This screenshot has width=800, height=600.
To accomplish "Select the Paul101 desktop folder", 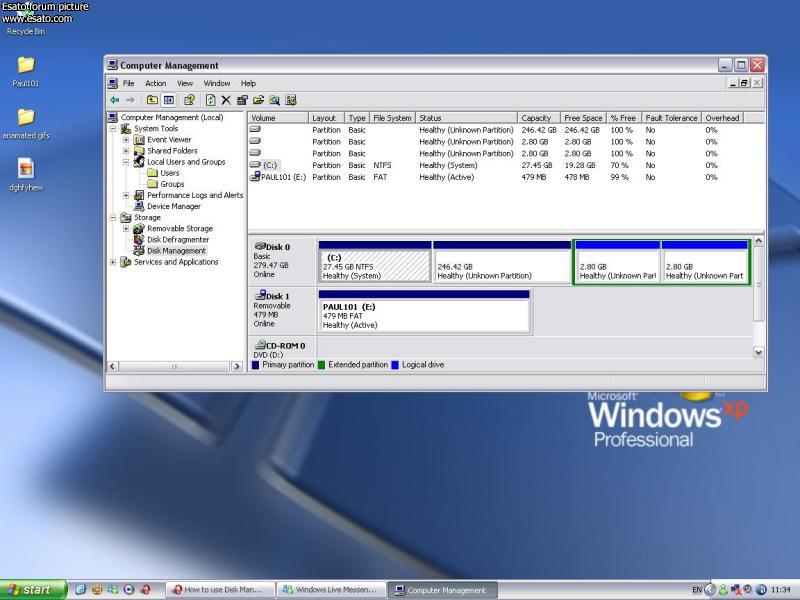I will tap(26, 71).
